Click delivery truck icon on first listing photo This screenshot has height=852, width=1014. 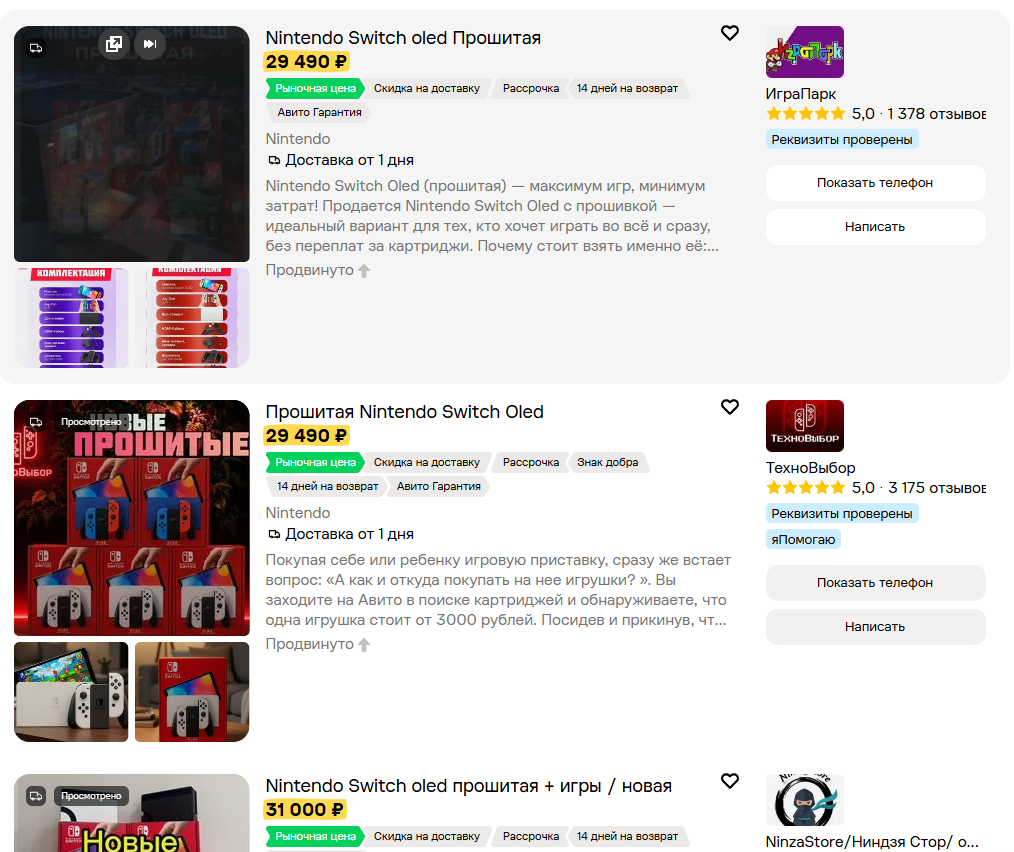pos(36,48)
